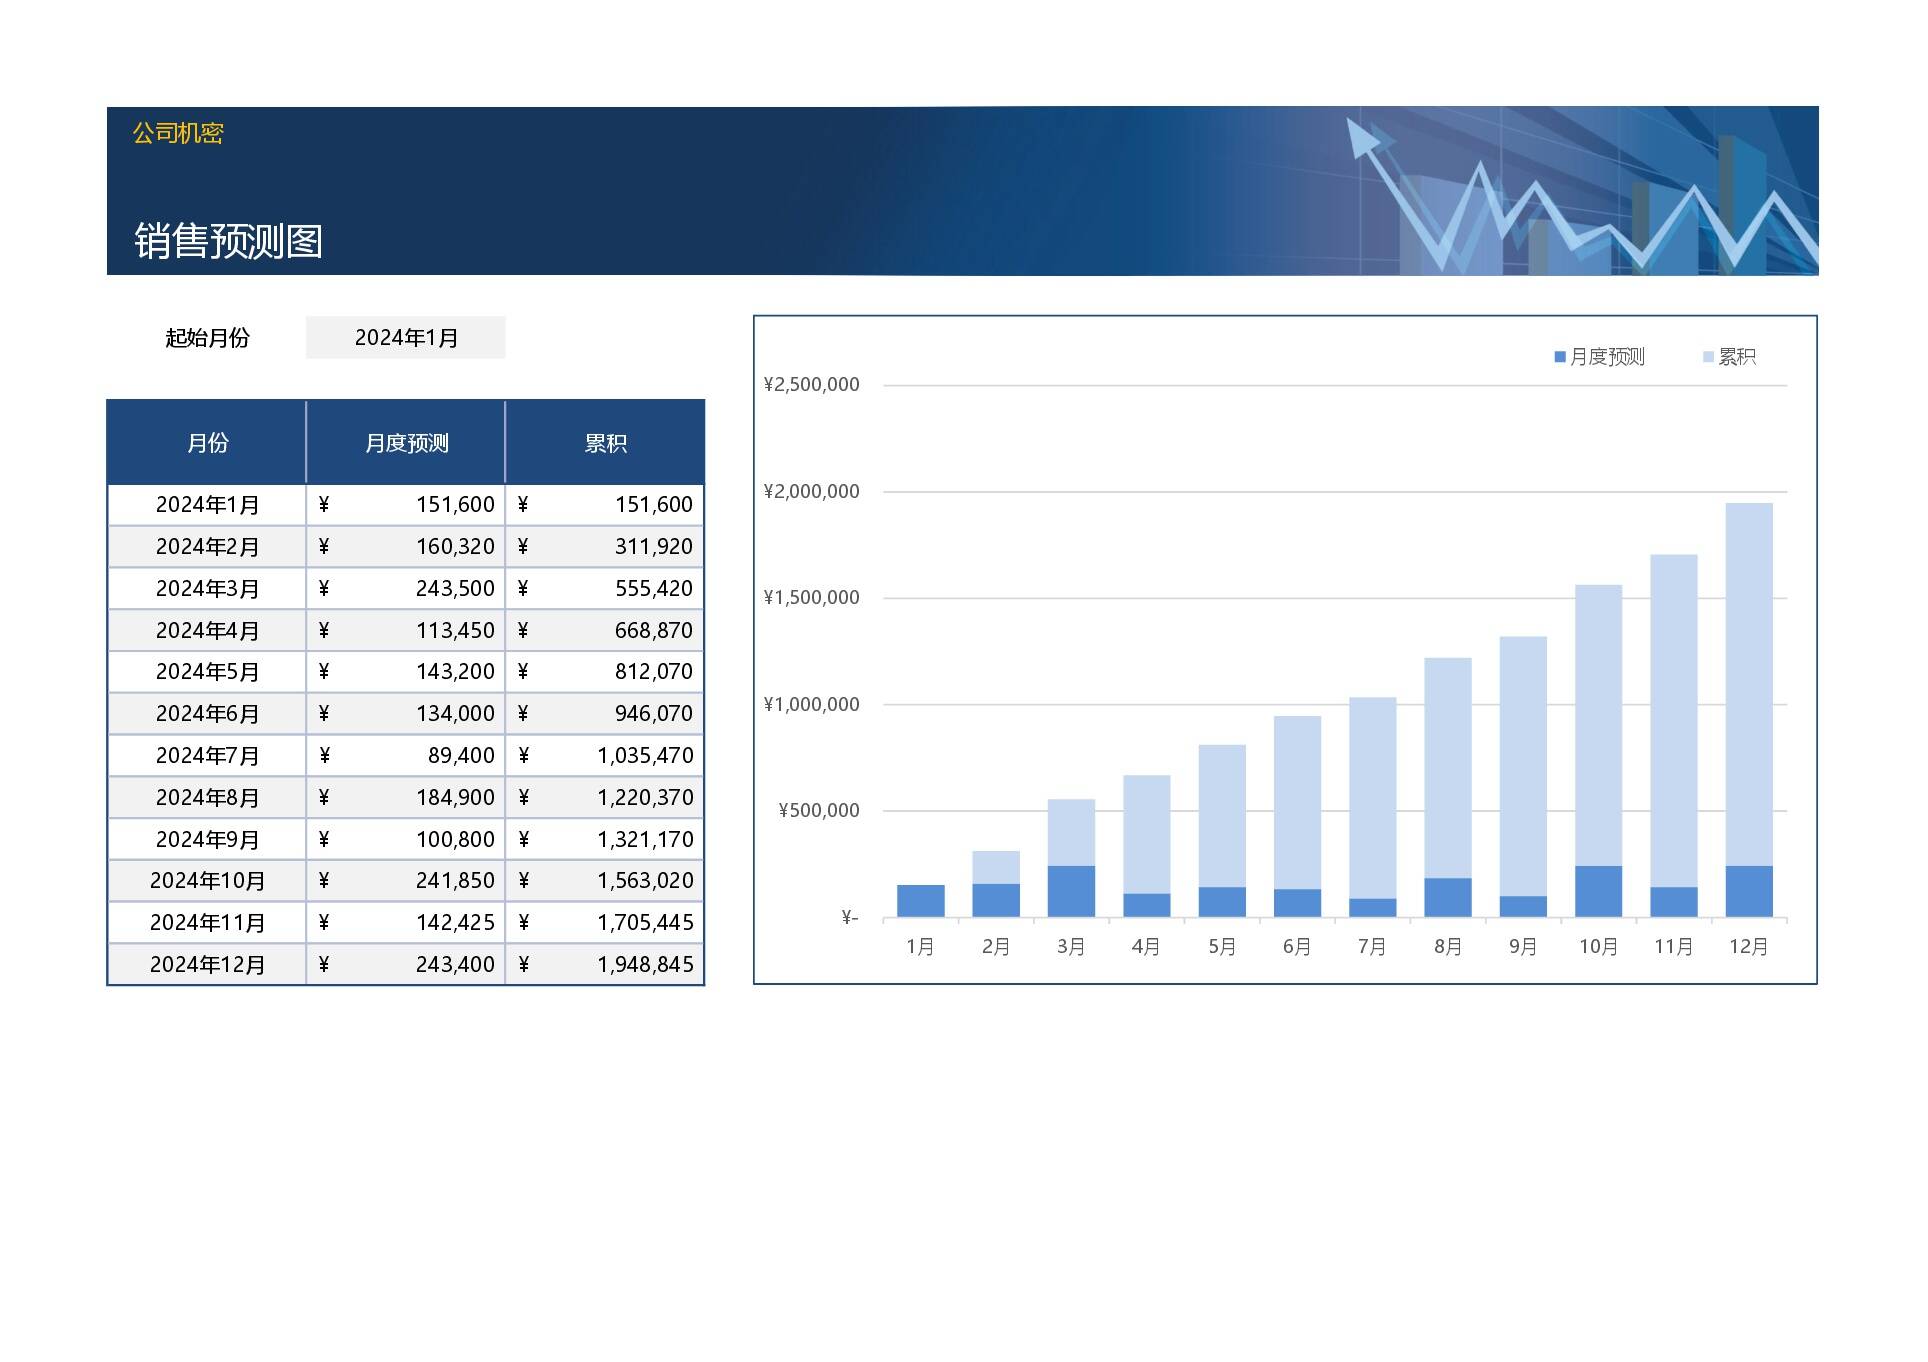Click the 89,400 monthly forecast cell

pos(461,756)
